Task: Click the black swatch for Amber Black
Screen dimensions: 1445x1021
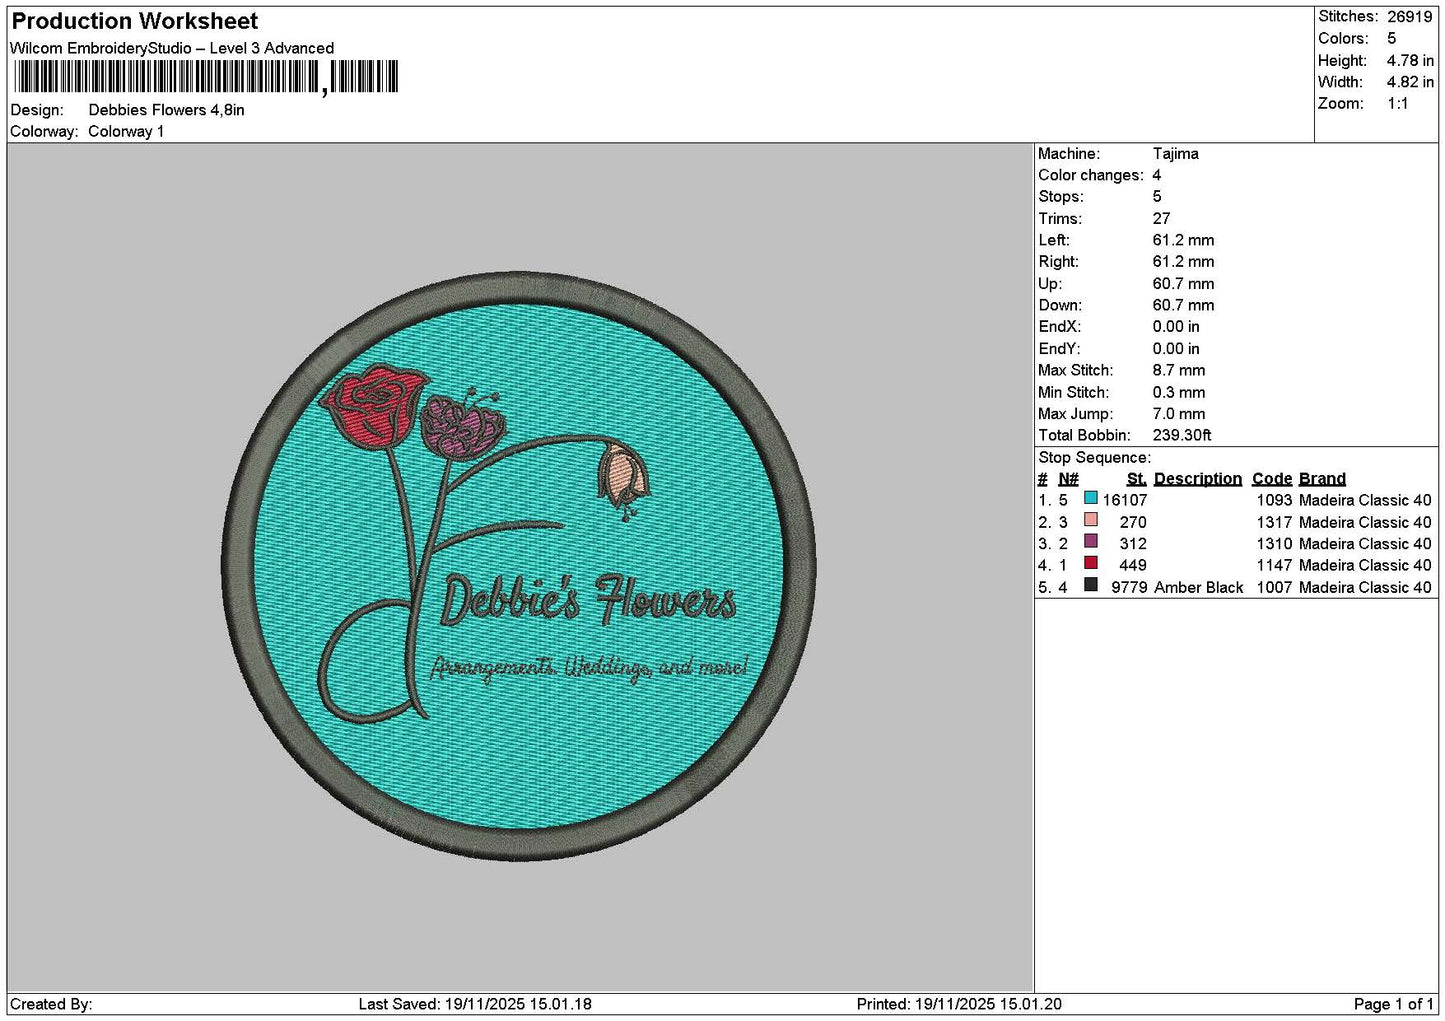Action: click(1091, 585)
